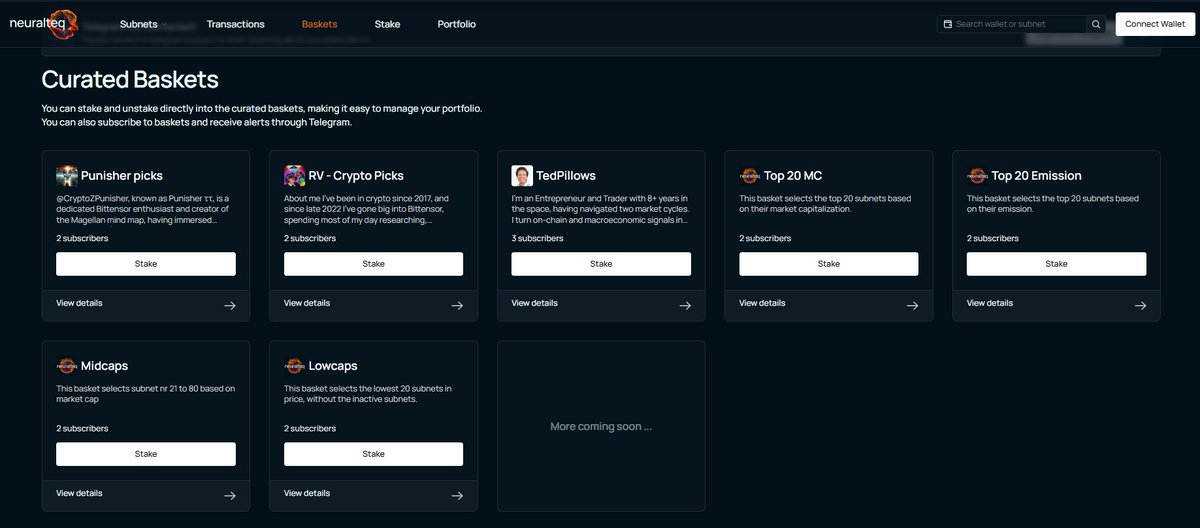The image size is (1200, 528).
Task: Stake into the Top 20 MC basket
Action: coord(829,264)
